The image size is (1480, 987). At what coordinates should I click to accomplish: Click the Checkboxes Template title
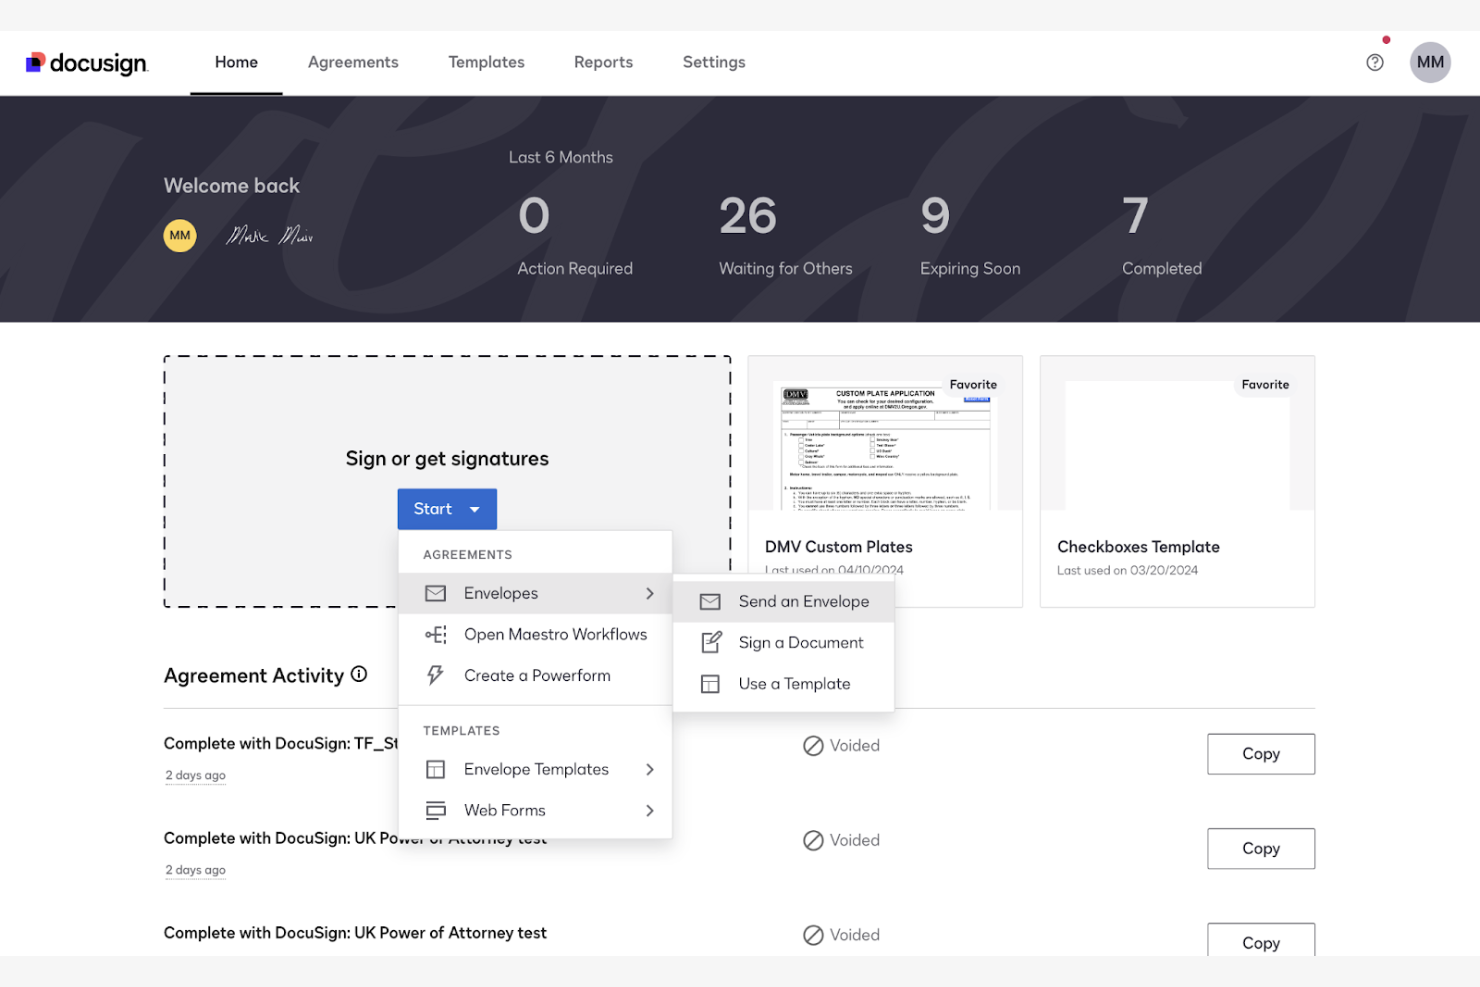(x=1138, y=547)
